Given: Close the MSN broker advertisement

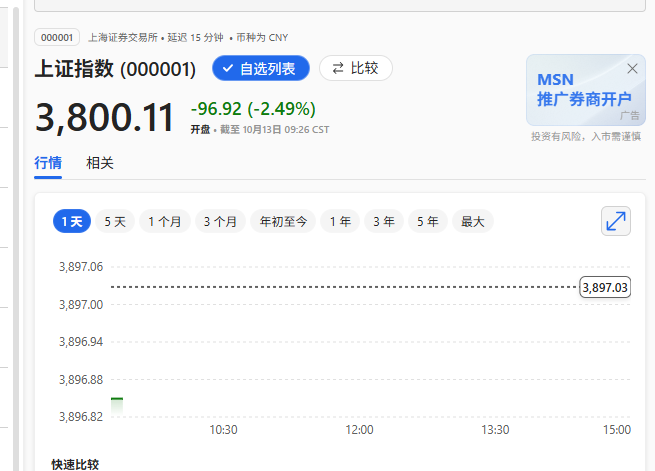Looking at the screenshot, I should (632, 68).
